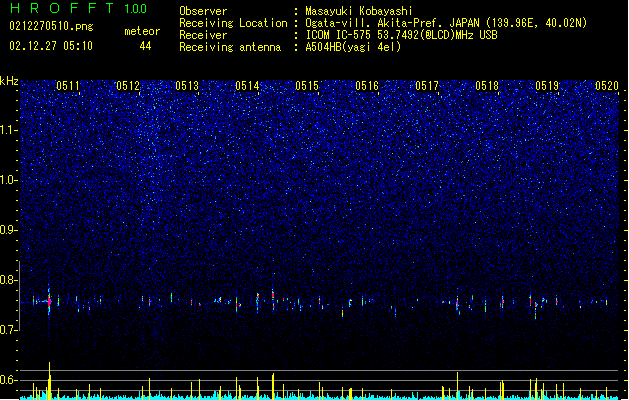Click the meteor label above the count
The width and height of the screenshot is (629, 400).
pos(142,31)
